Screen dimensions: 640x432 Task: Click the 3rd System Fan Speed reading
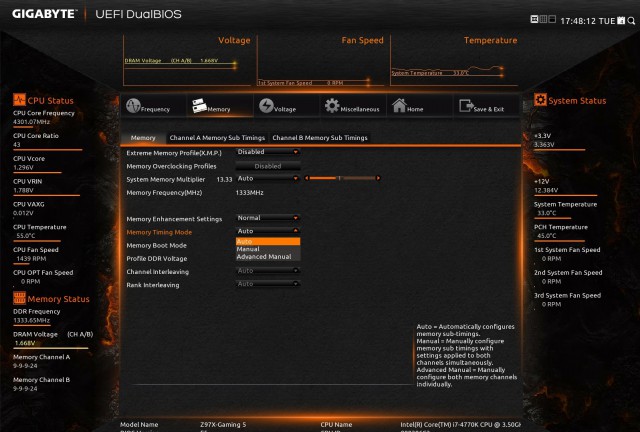click(x=567, y=300)
